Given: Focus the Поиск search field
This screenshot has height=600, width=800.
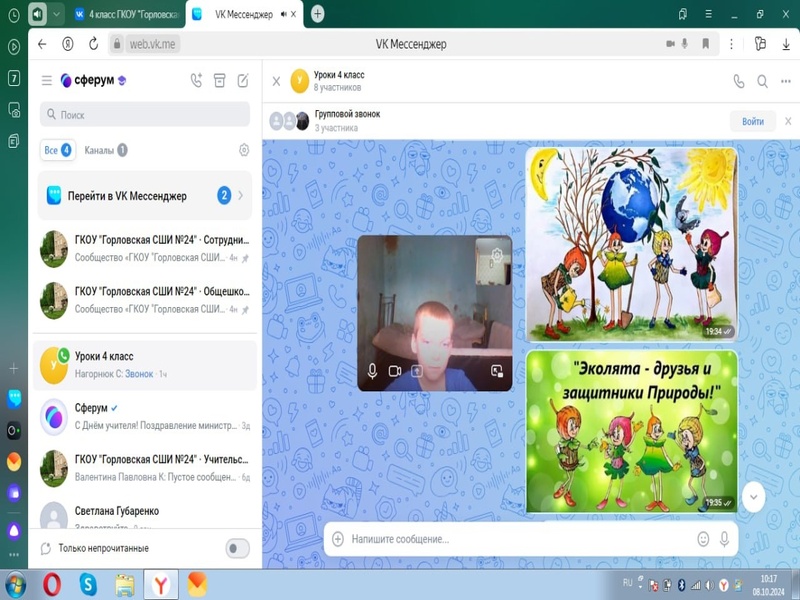Looking at the screenshot, I should pos(145,114).
